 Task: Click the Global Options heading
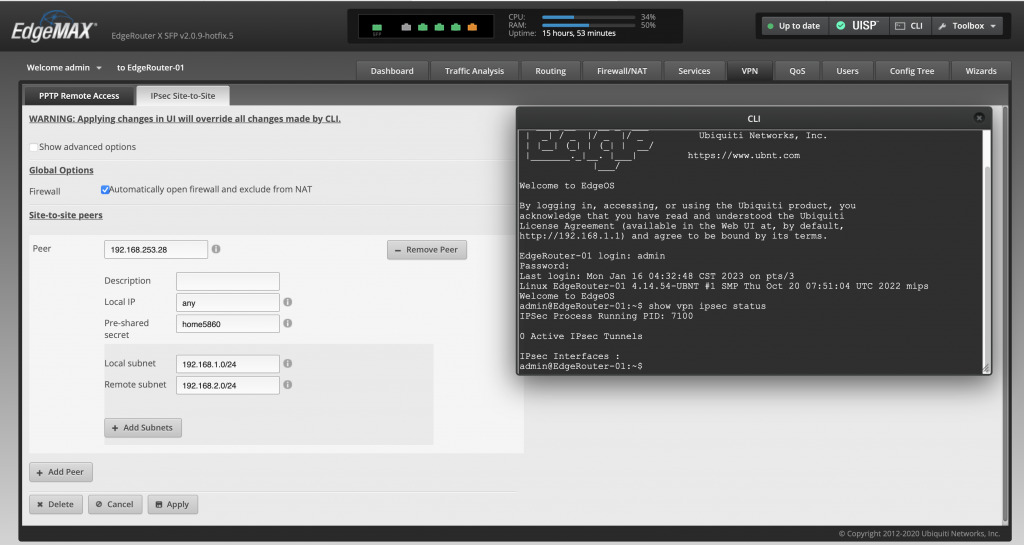[x=61, y=170]
